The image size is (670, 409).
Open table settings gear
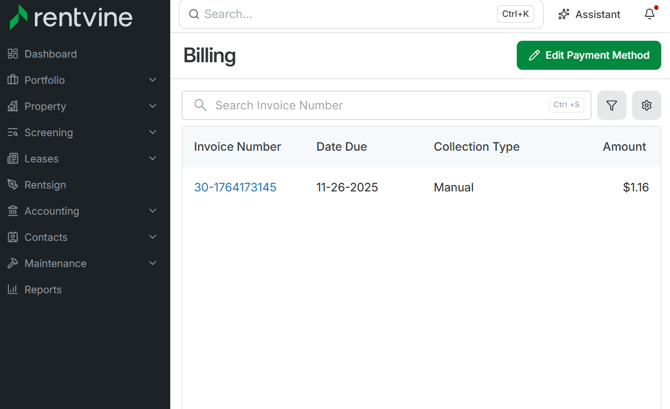(x=646, y=105)
